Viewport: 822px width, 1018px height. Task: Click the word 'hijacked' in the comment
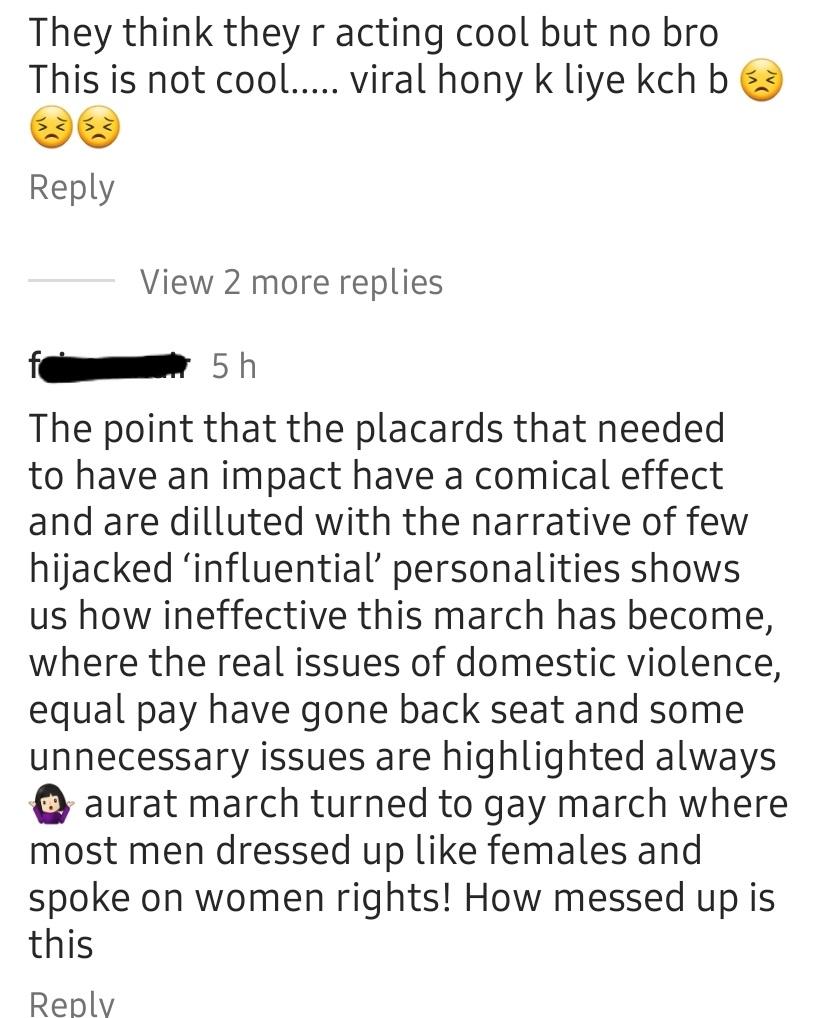(x=101, y=569)
